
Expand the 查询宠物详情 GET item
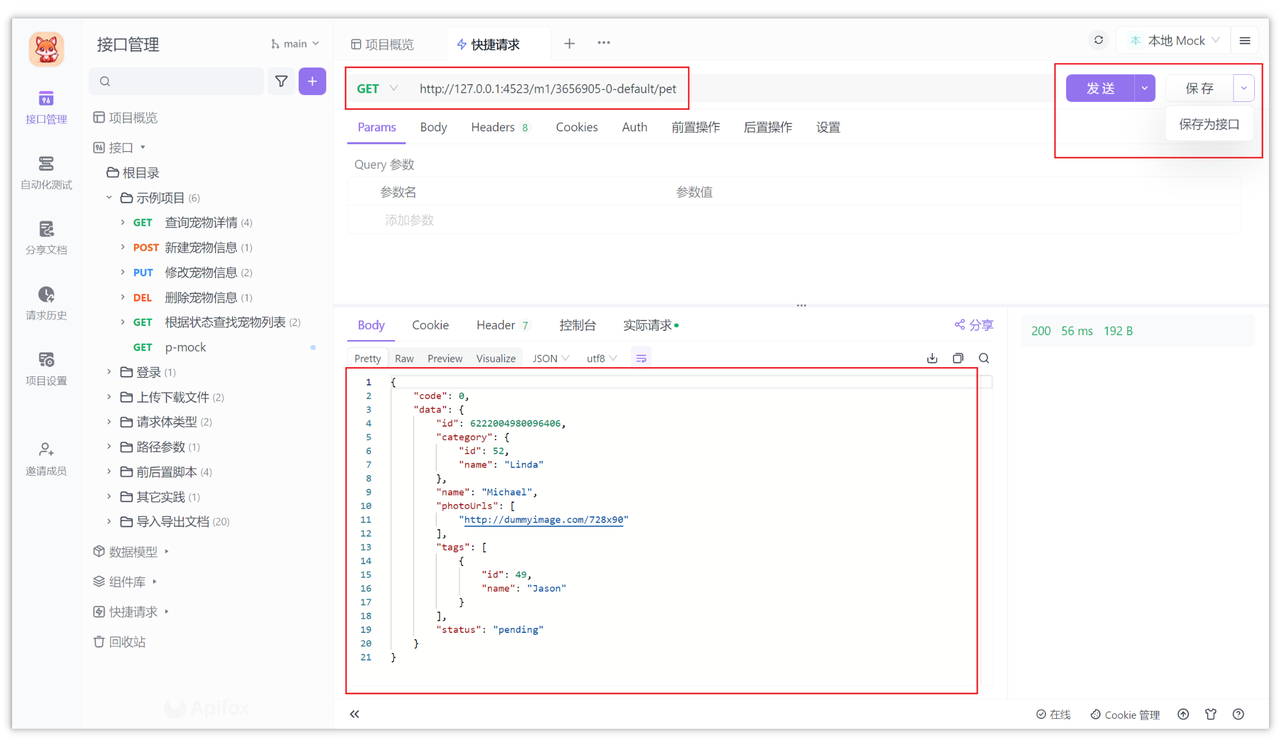coord(123,222)
